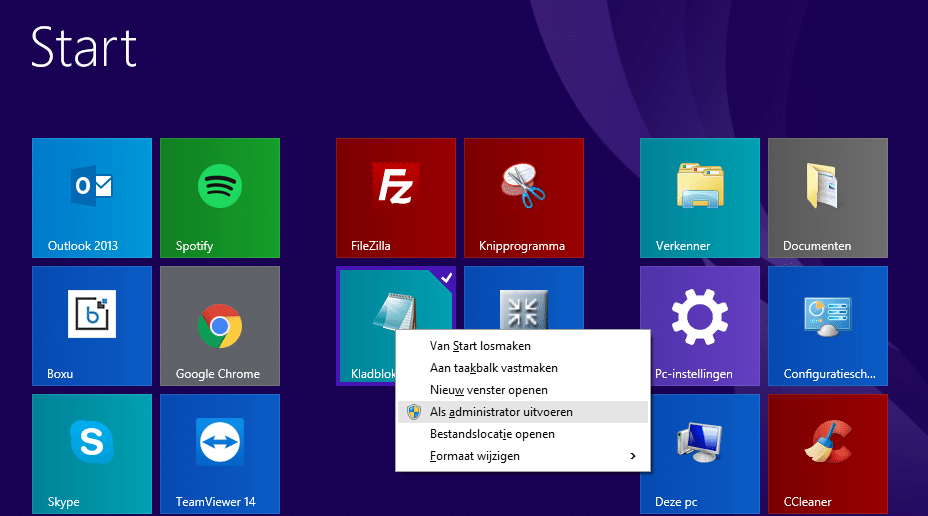
Task: Click the blue tile with inward arrows icon
Action: [524, 298]
